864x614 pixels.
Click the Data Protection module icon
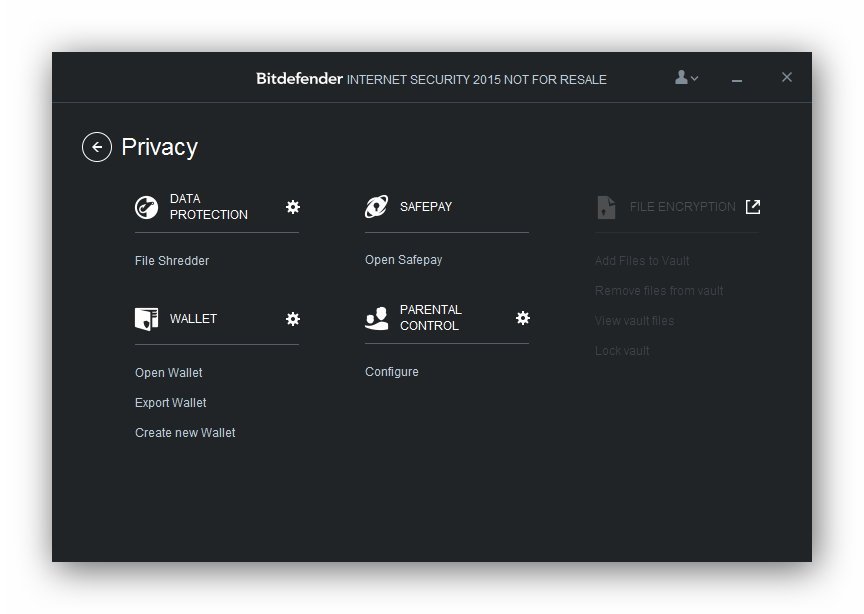147,207
